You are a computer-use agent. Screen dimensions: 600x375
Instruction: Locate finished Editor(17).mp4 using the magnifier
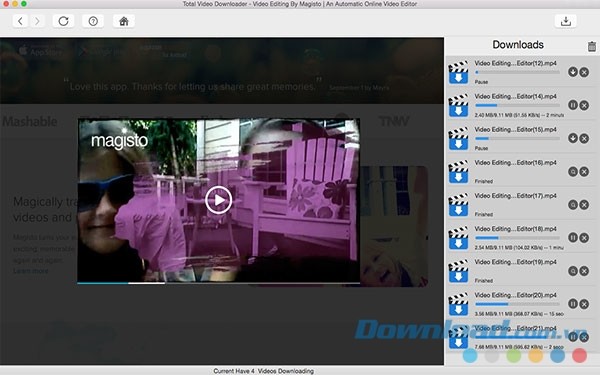(x=573, y=205)
